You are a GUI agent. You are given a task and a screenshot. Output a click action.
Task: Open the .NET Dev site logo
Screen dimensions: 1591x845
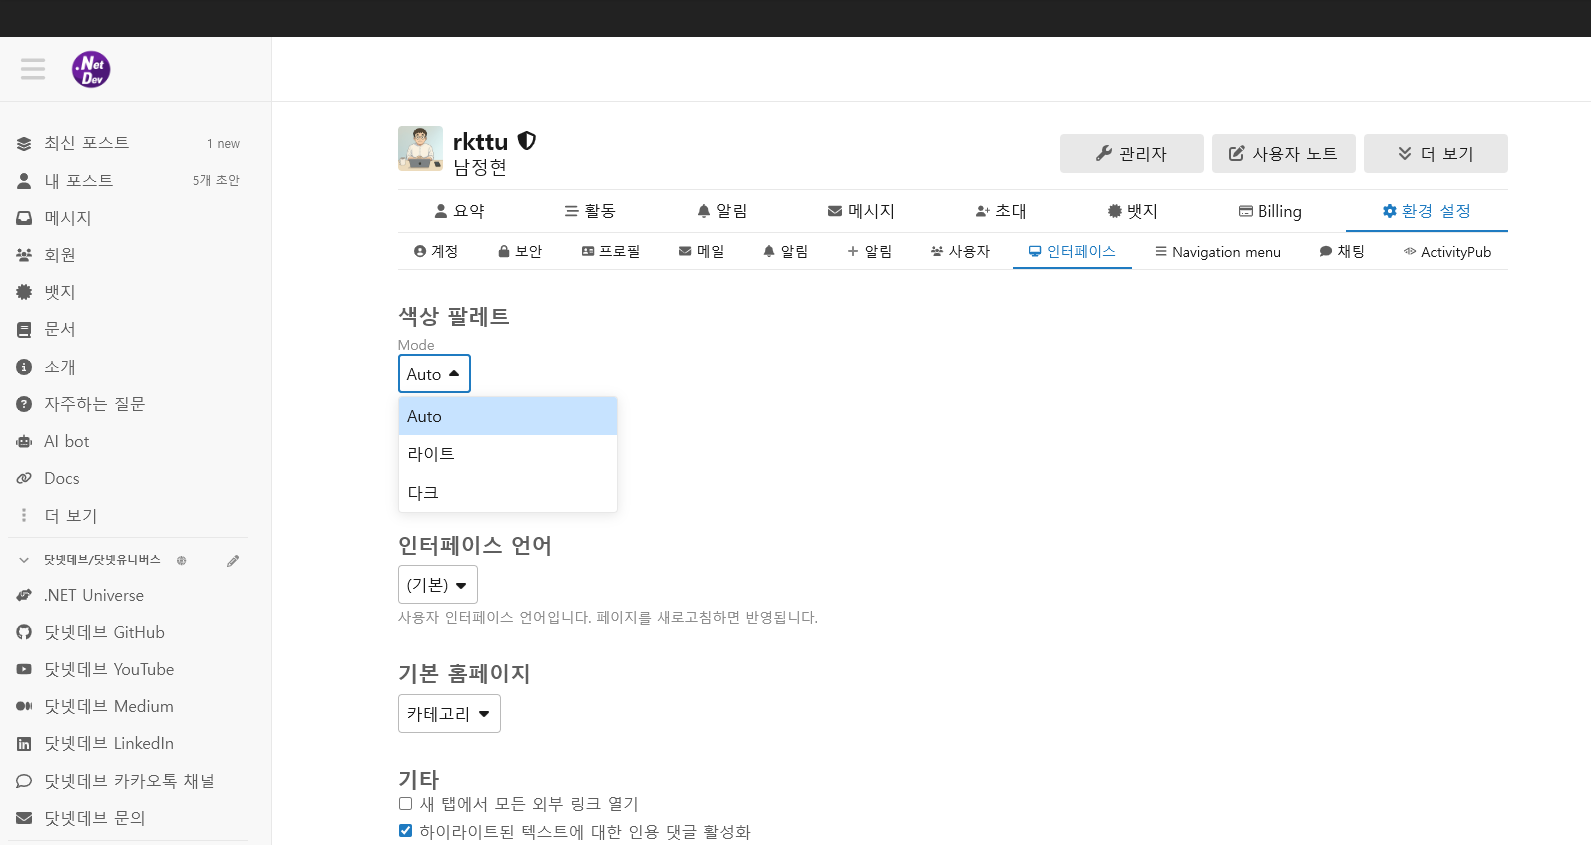pos(91,69)
